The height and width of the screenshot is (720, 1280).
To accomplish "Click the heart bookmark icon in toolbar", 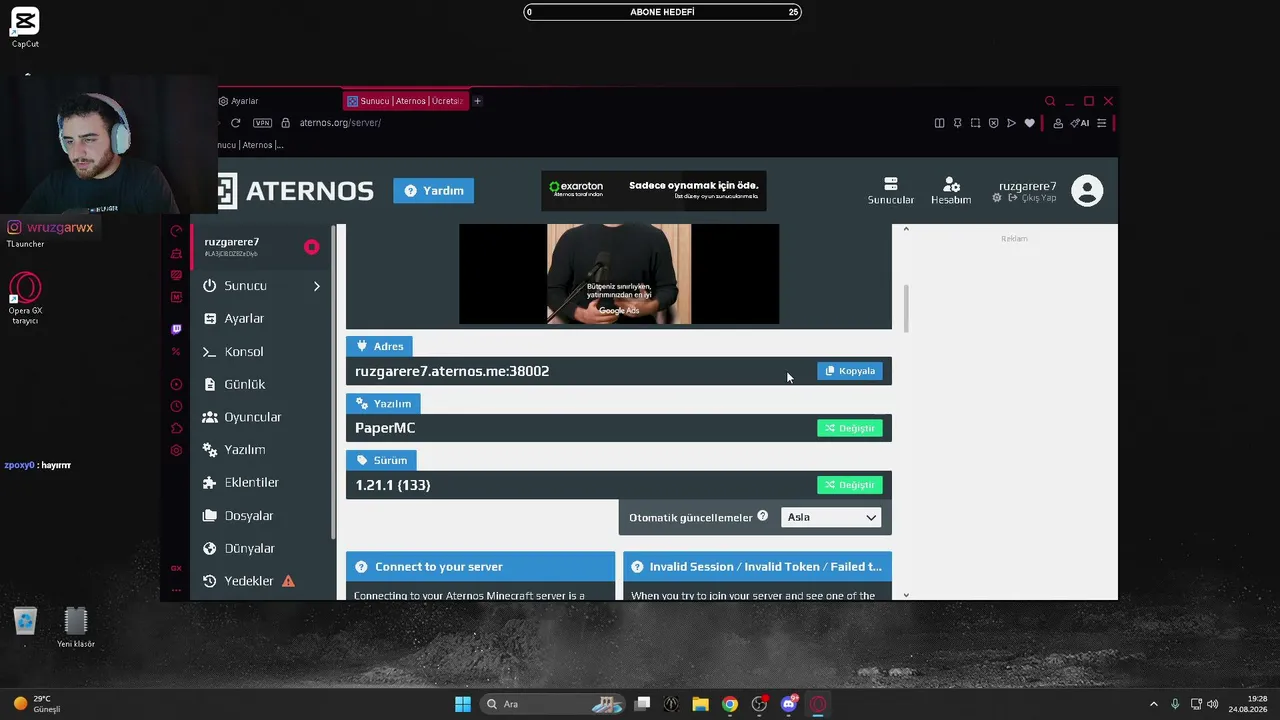I will (1030, 123).
